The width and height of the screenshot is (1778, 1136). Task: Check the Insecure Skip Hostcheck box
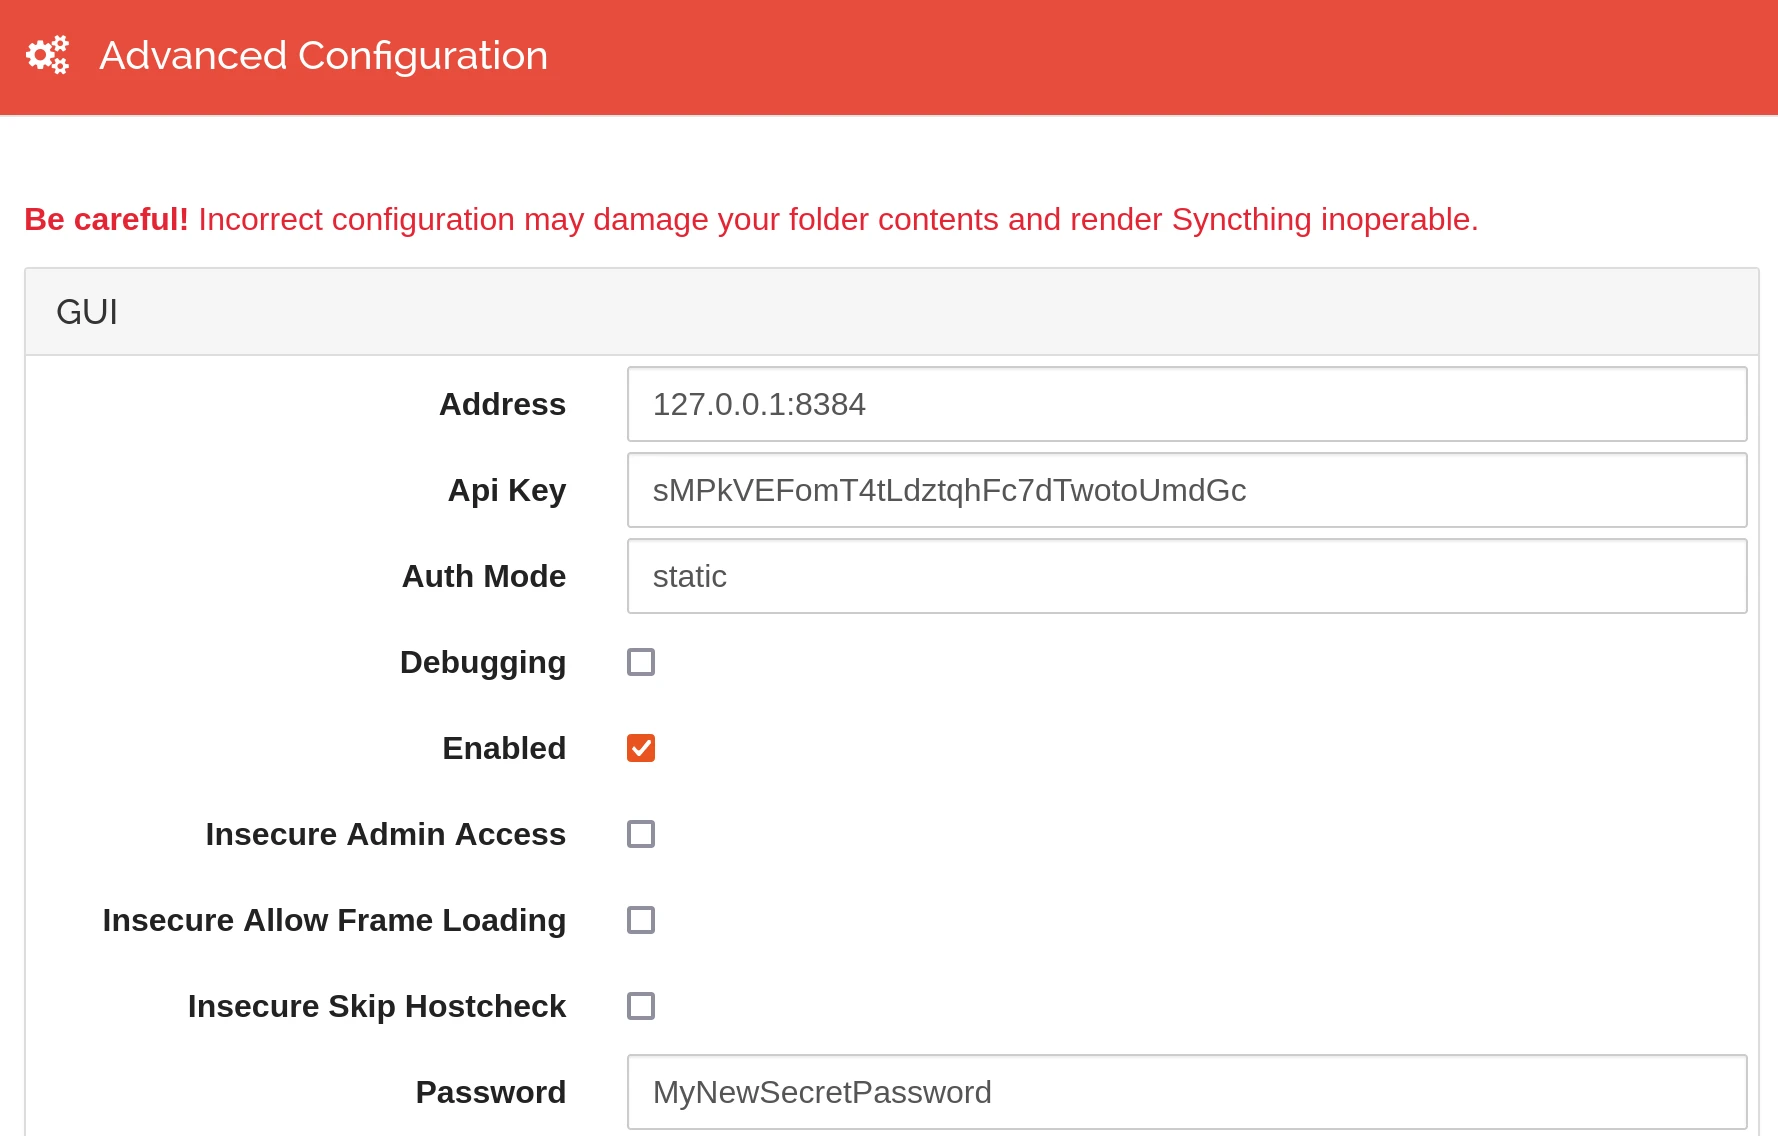point(641,1006)
